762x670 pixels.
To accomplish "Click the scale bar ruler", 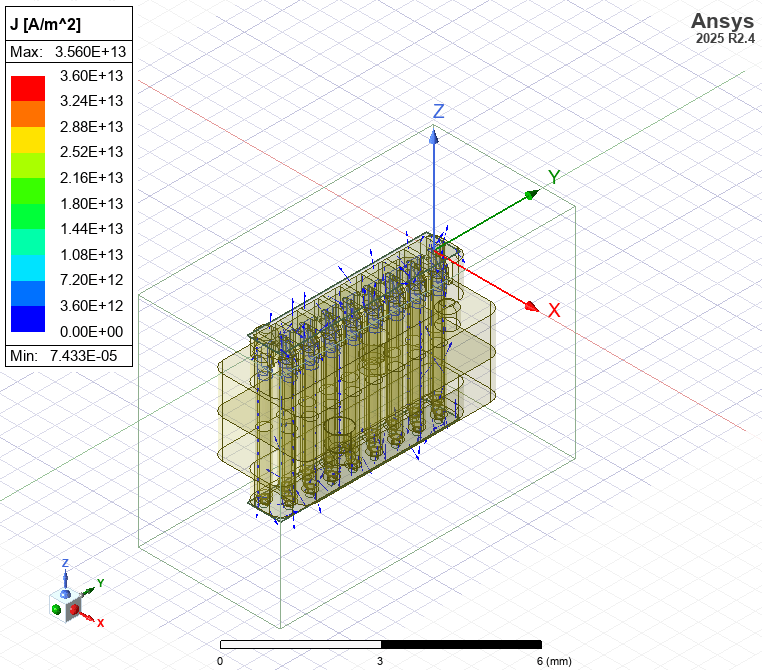I will (381, 644).
